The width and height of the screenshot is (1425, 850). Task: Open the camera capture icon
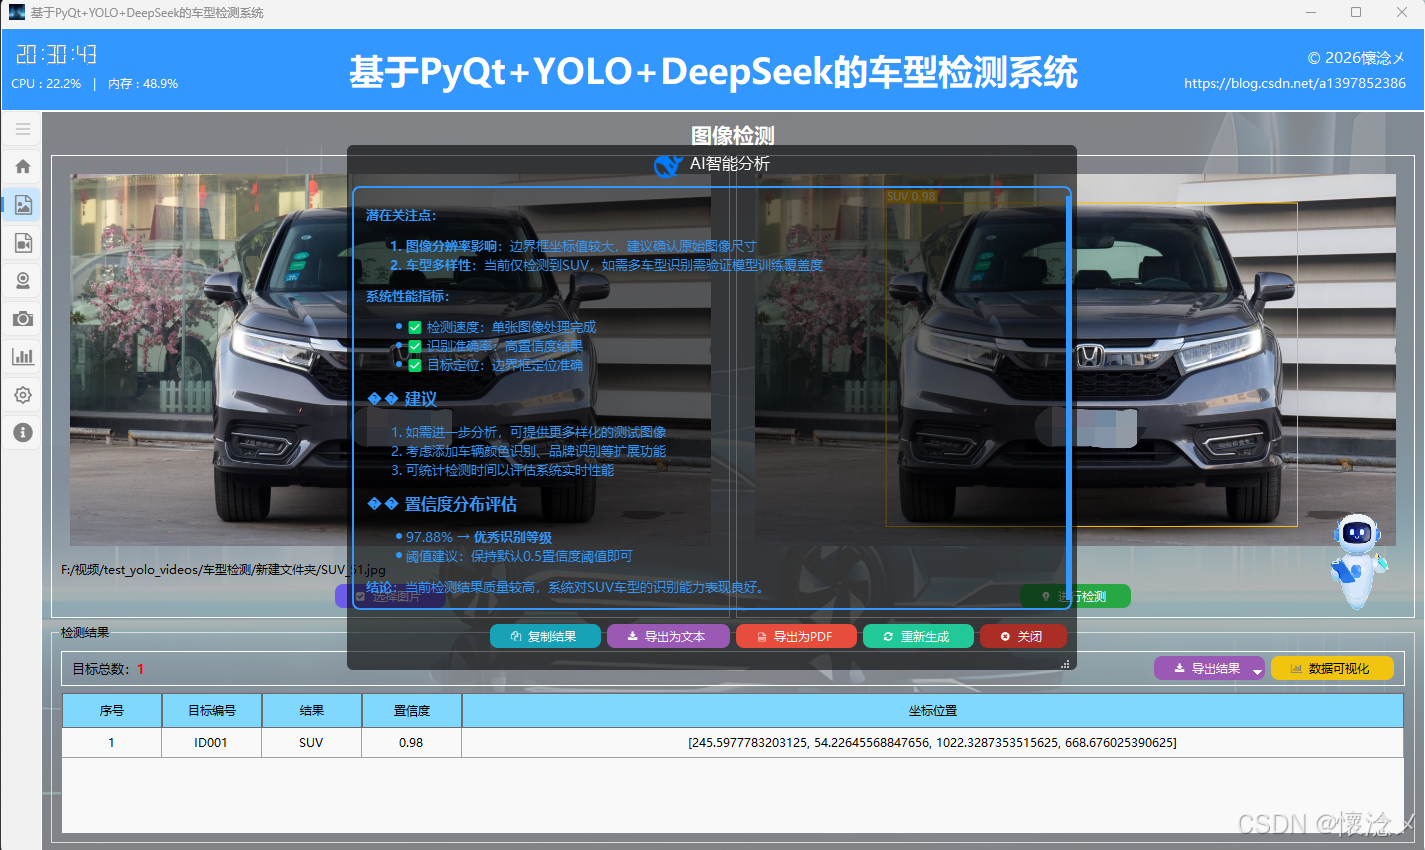[x=23, y=319]
